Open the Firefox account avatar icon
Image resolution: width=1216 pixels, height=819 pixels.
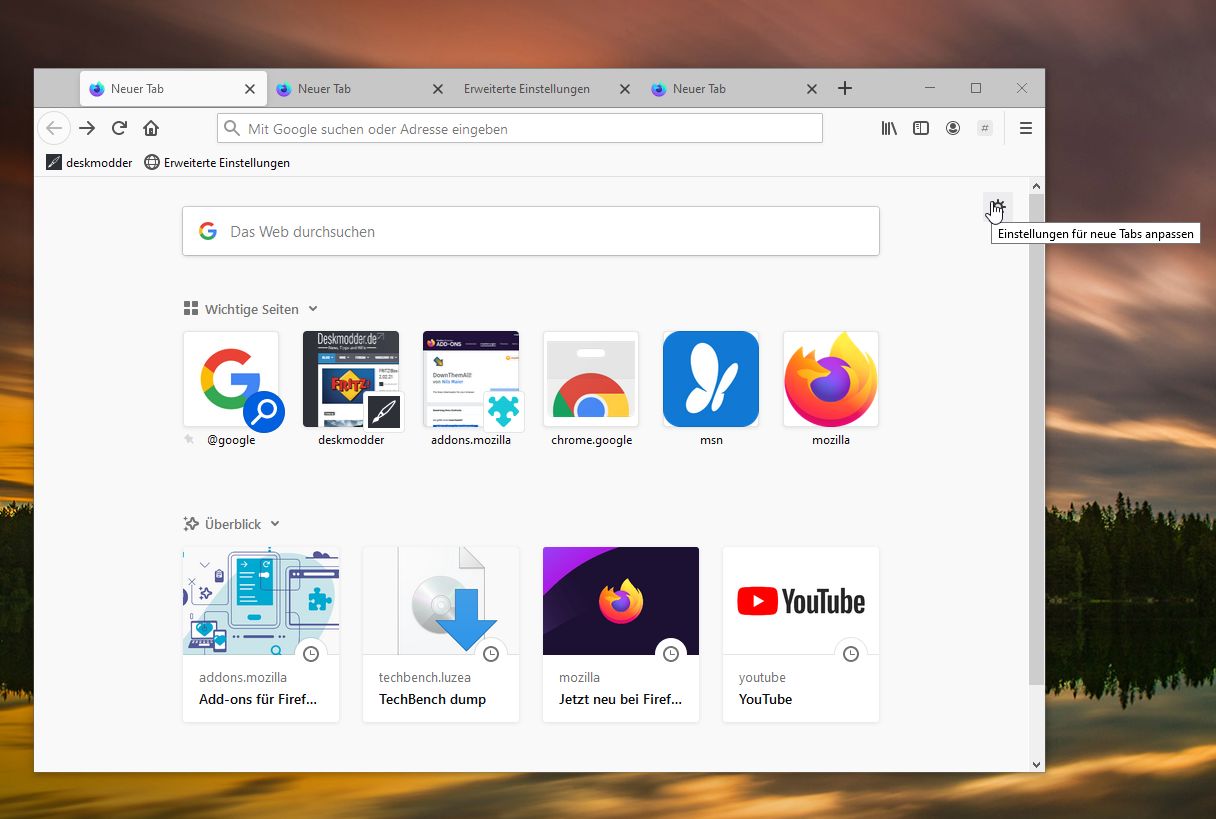(x=953, y=128)
